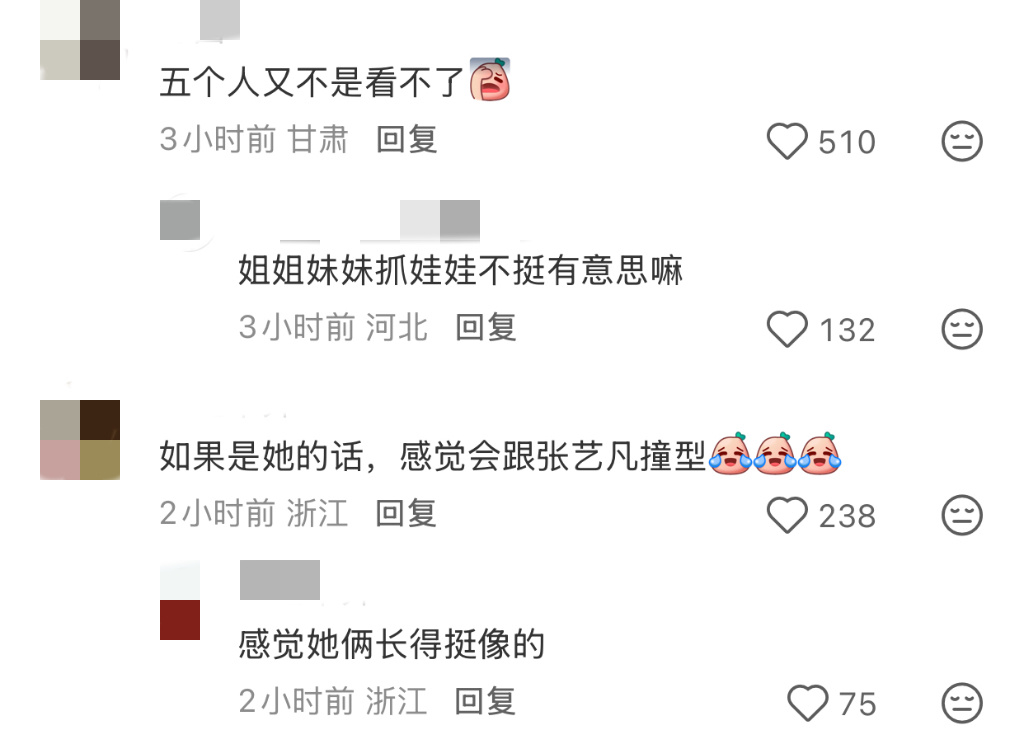Dislike the 姐姐妹妹抓娃娃 comment
Image resolution: width=1024 pixels, height=729 pixels.
click(x=962, y=329)
